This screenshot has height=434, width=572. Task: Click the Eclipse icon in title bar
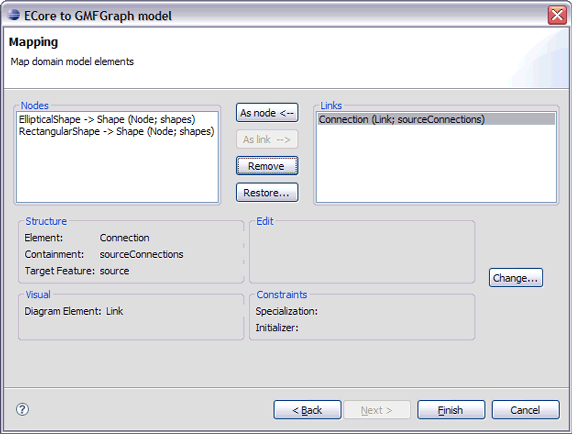coord(13,15)
